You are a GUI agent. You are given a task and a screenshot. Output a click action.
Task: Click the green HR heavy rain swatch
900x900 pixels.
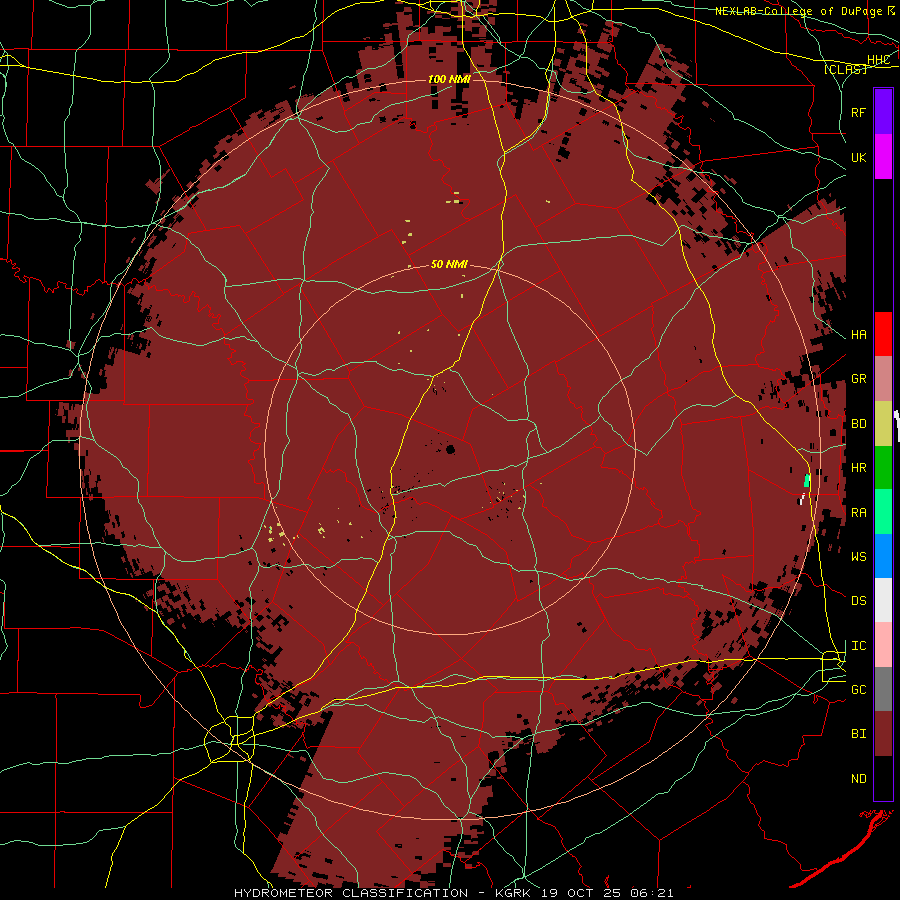click(x=883, y=467)
